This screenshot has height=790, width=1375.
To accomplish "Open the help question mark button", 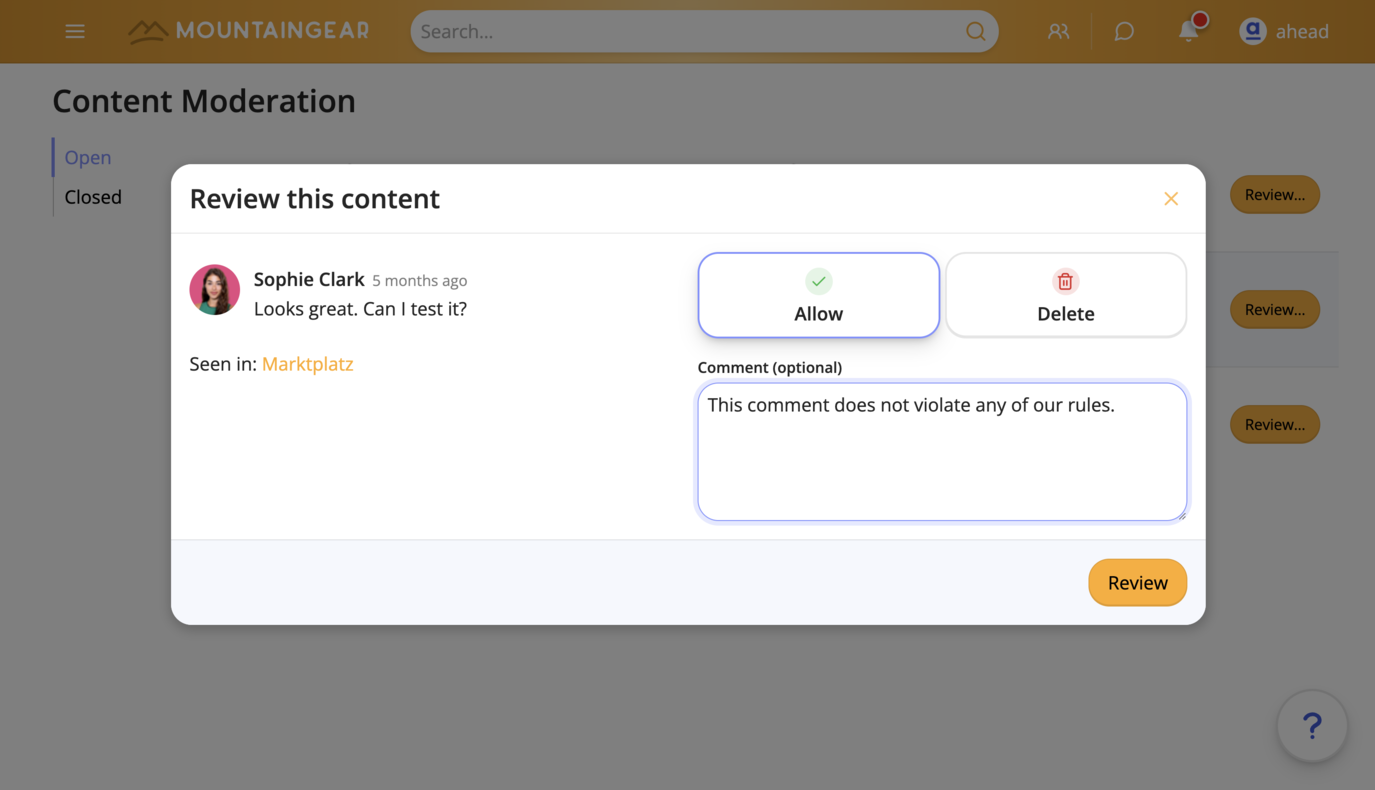I will [1312, 726].
